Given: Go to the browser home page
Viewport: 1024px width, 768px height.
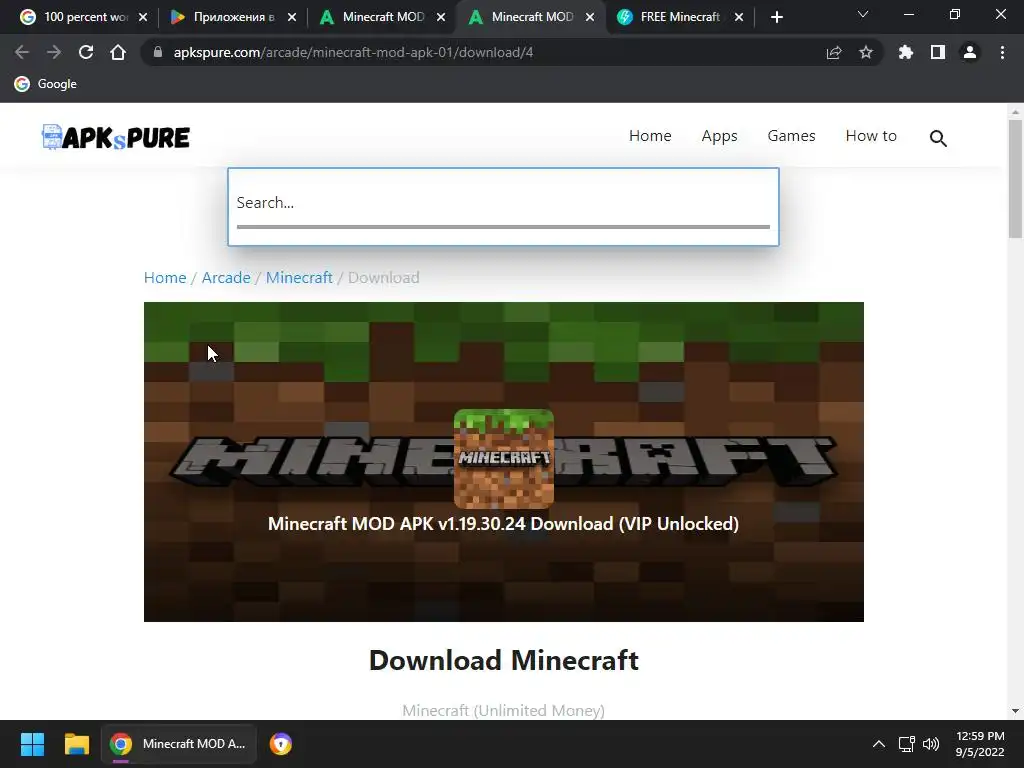Looking at the screenshot, I should 118,52.
